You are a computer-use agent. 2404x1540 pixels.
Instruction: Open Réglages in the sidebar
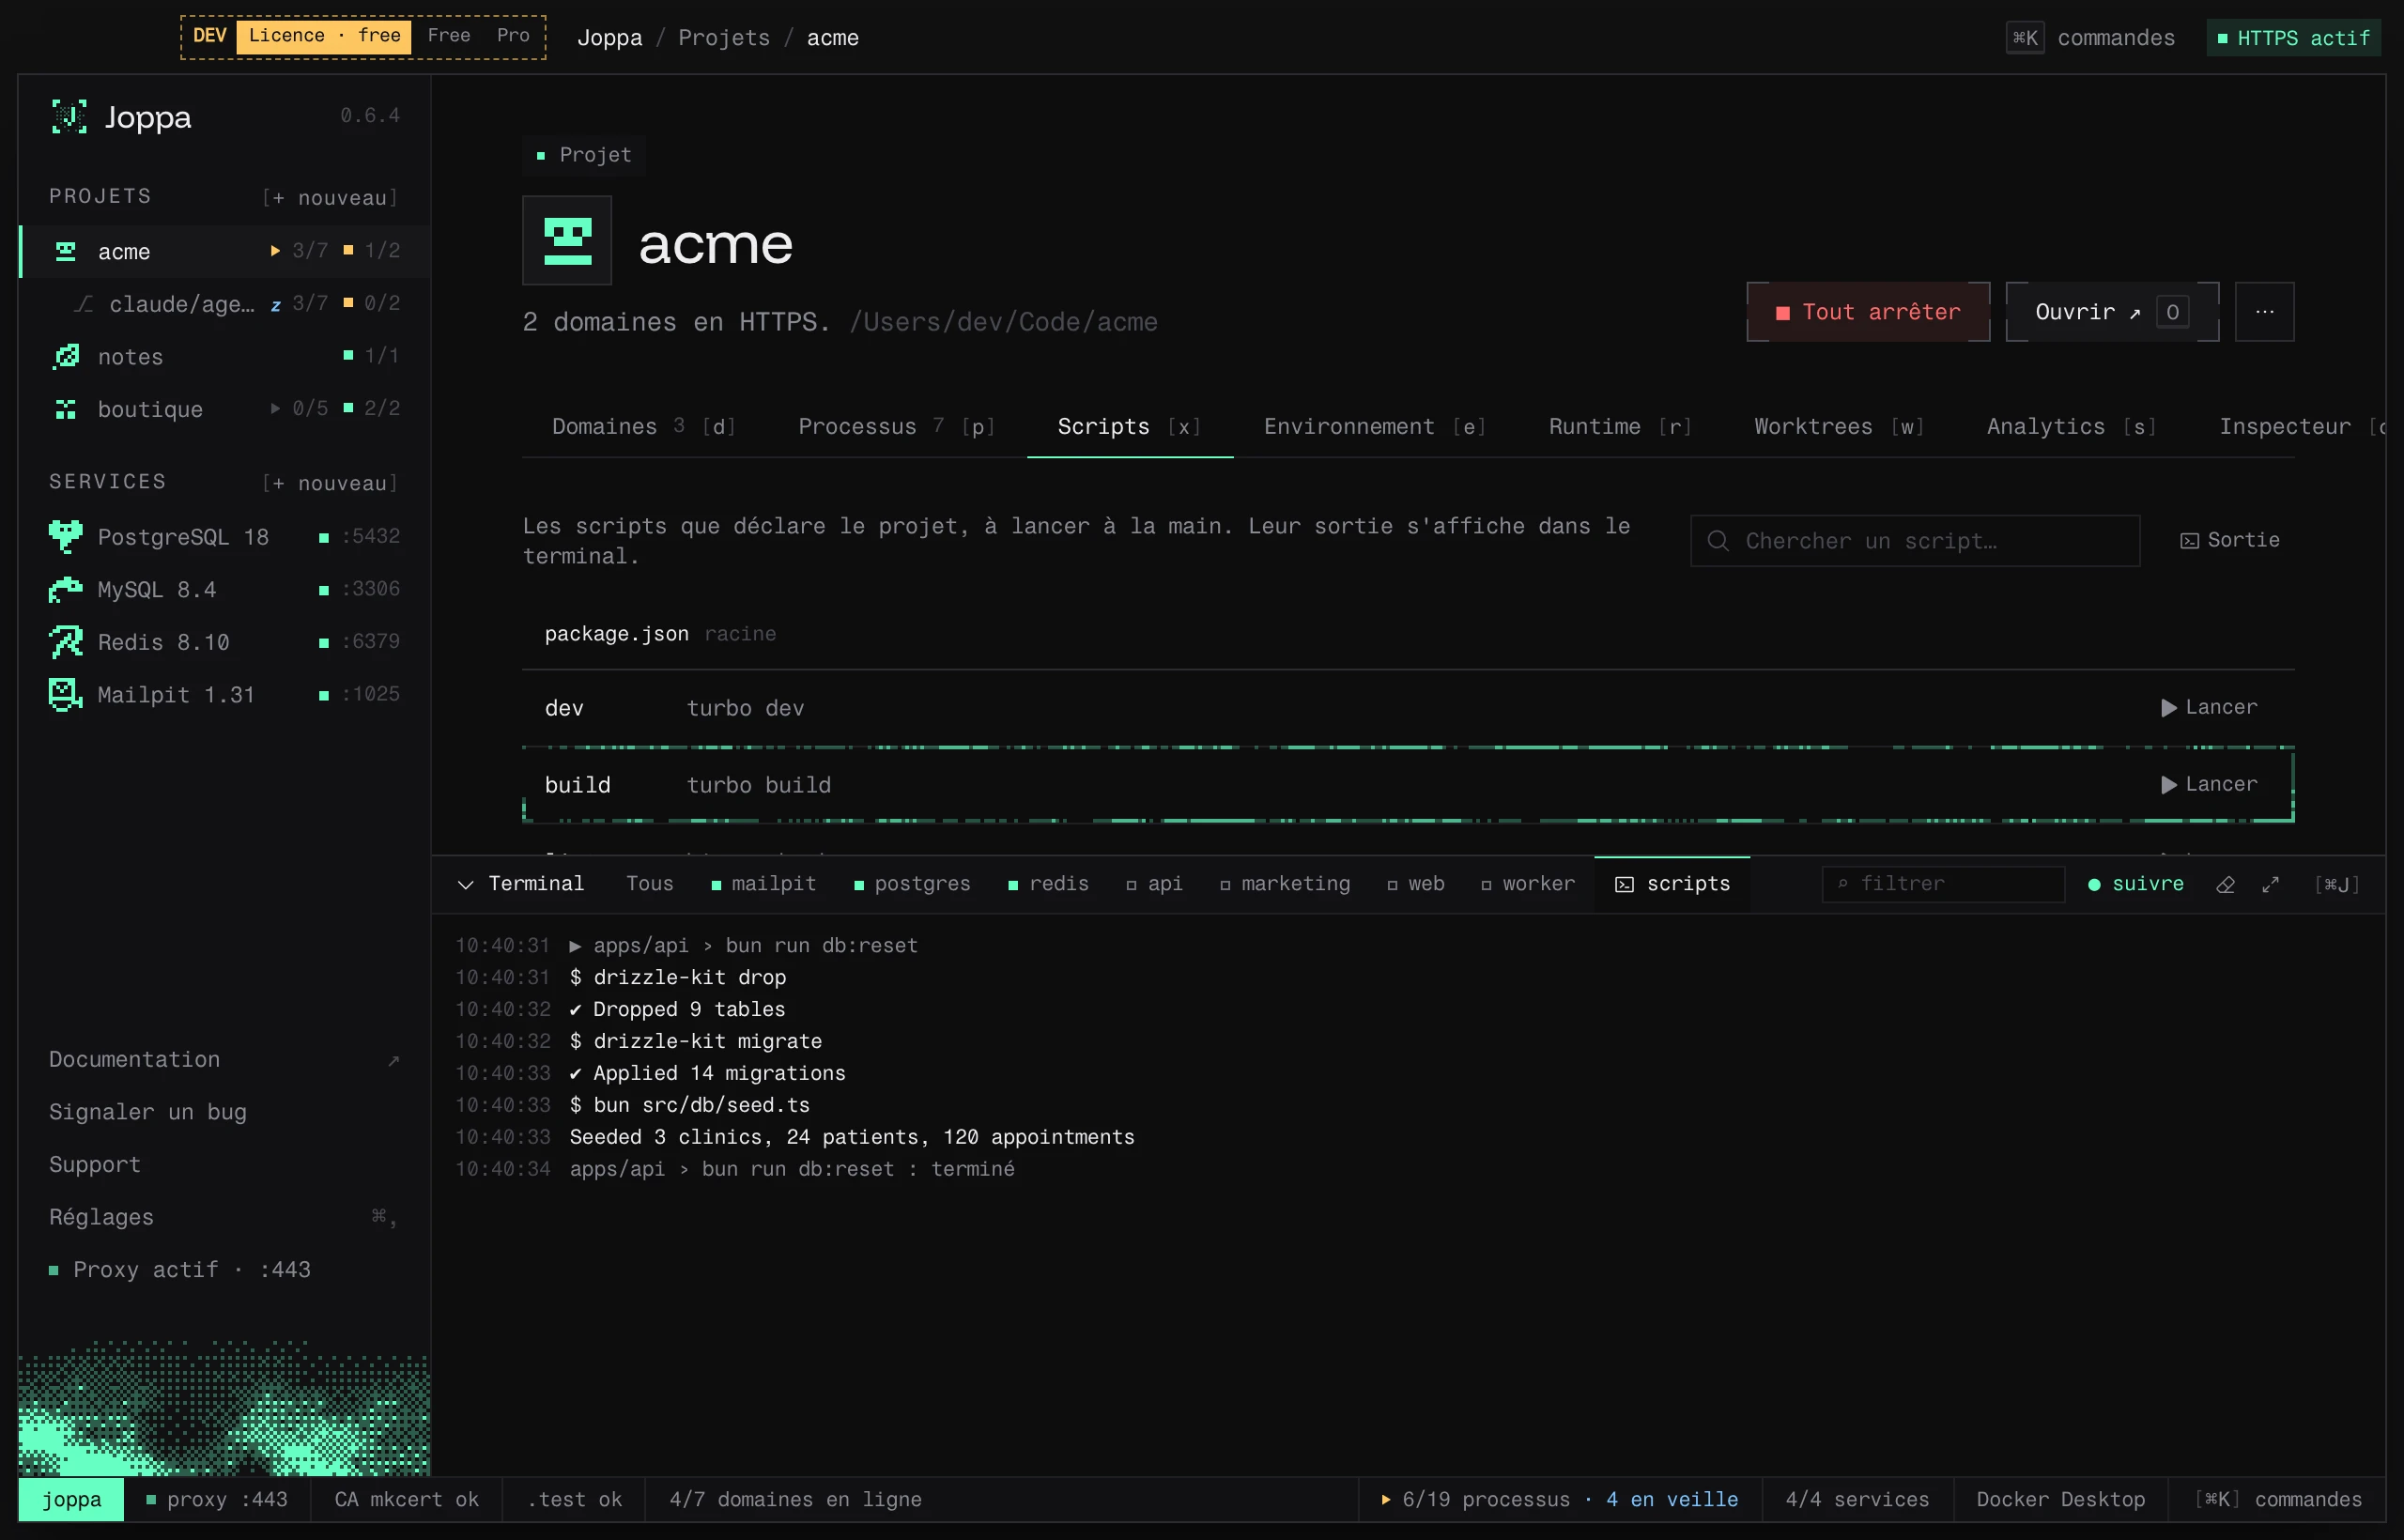[224, 1217]
